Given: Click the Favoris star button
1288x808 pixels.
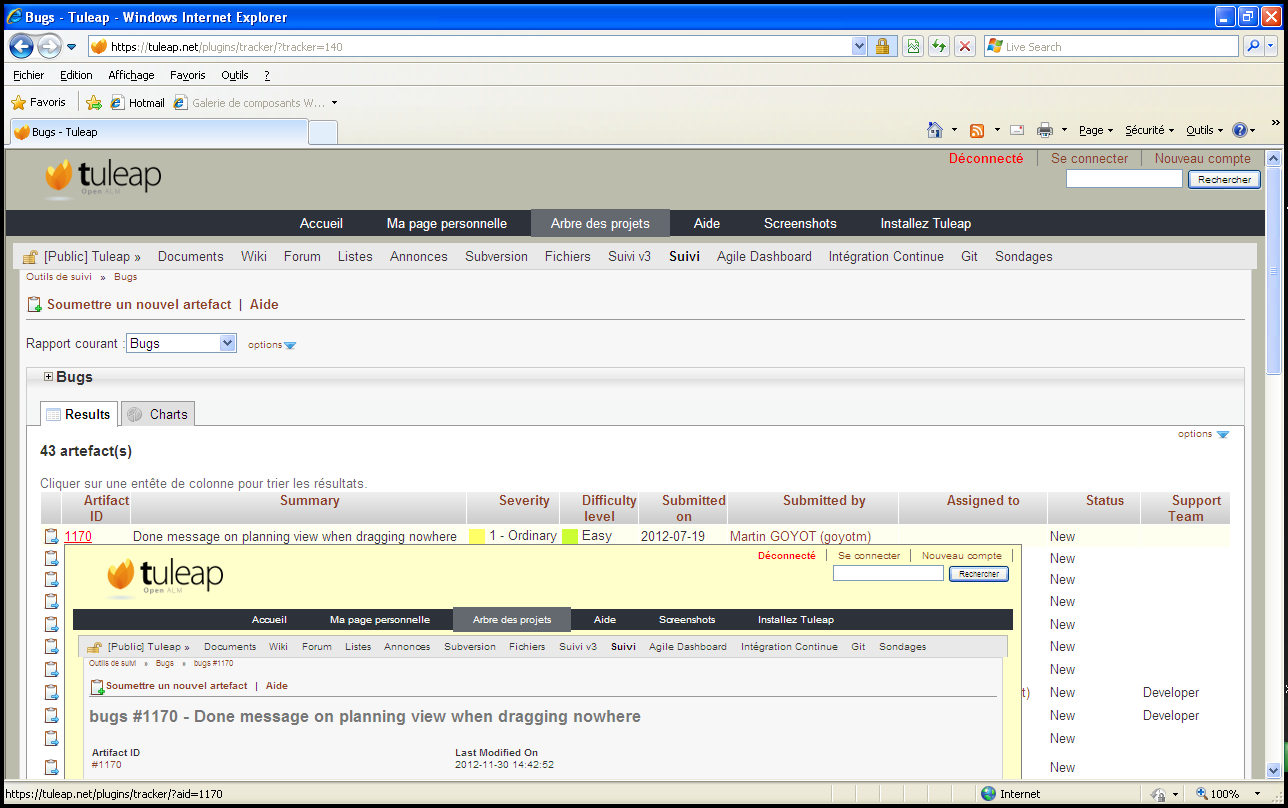Looking at the screenshot, I should click(38, 102).
